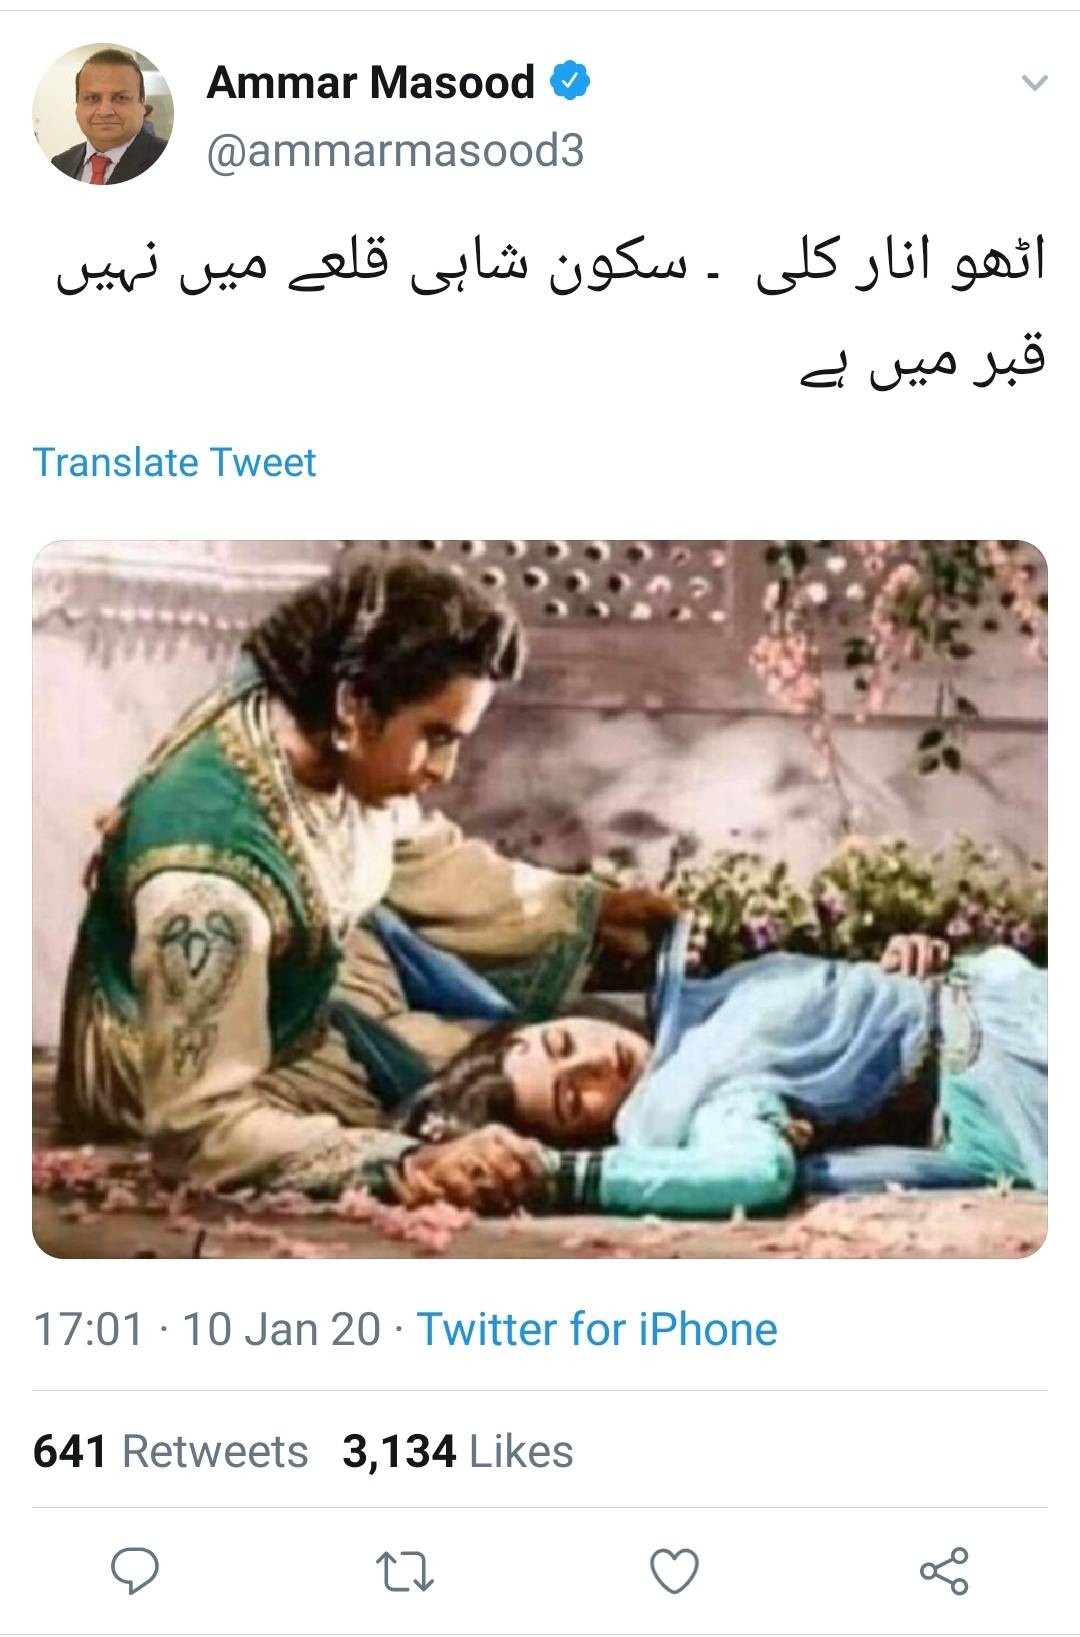The image size is (1080, 1637).
Task: Open the Twitter for iPhone link
Action: 597,1330
